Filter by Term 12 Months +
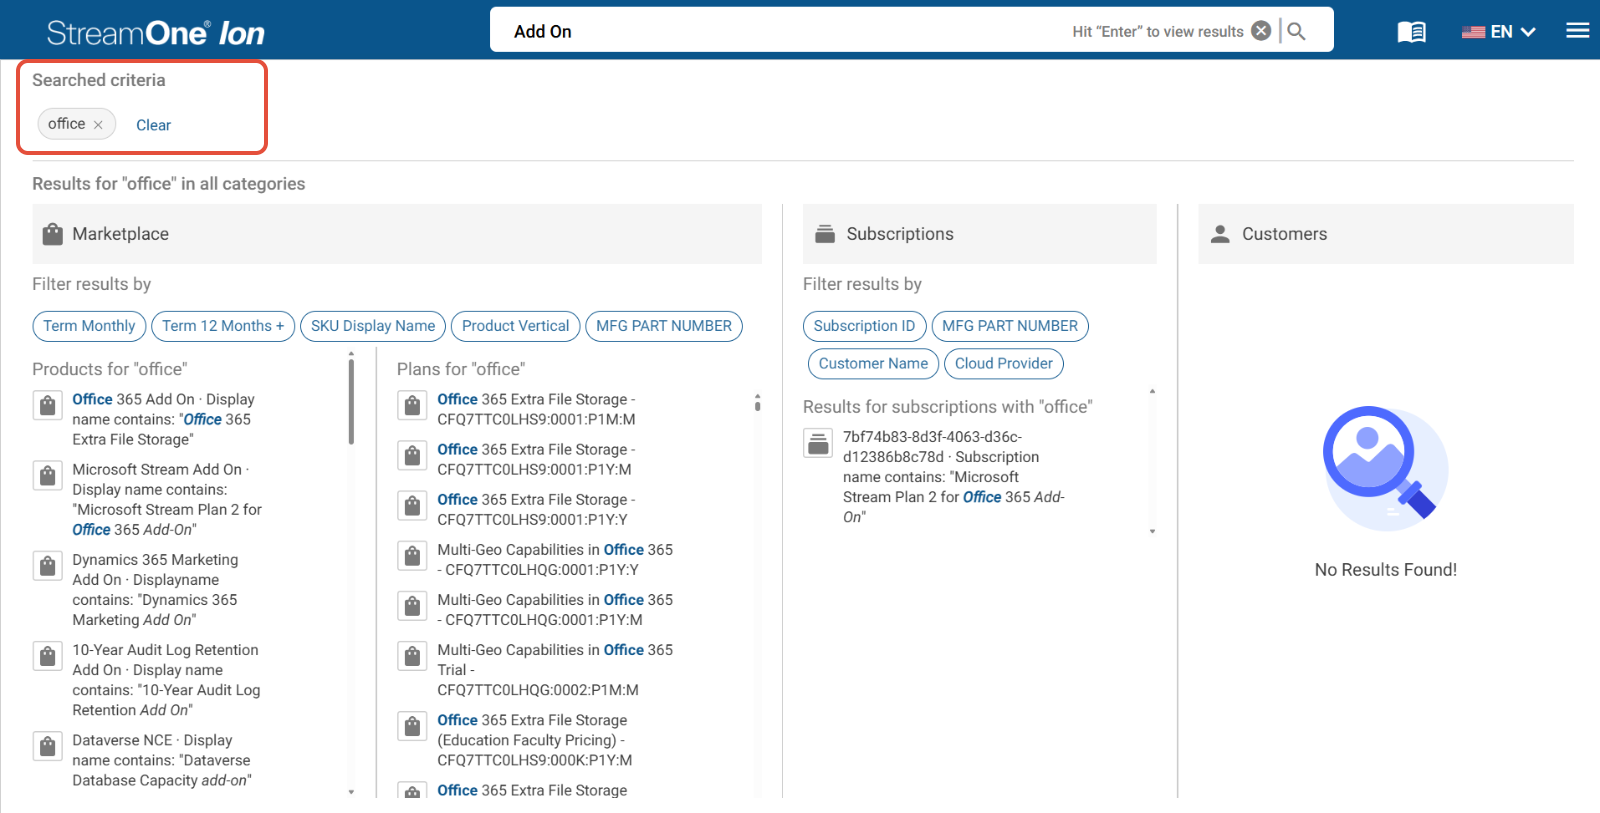 click(x=223, y=326)
